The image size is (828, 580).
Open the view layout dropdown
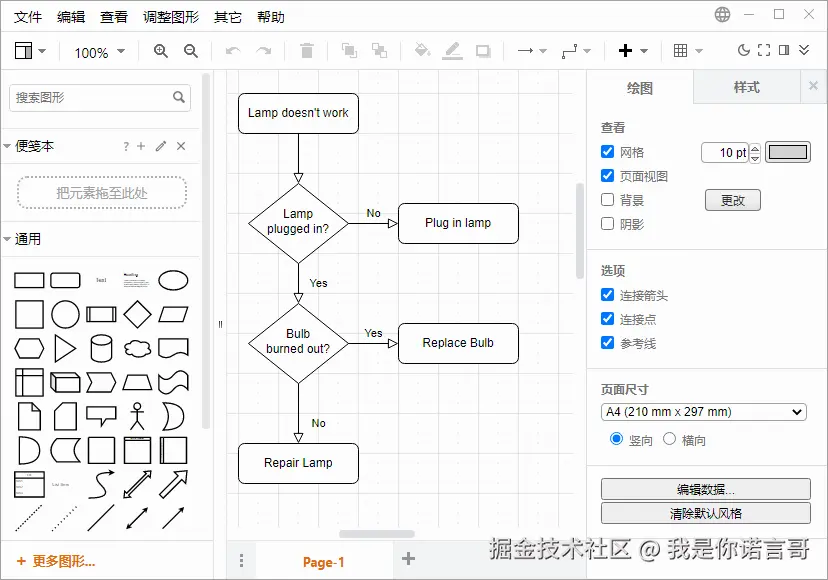coord(30,51)
